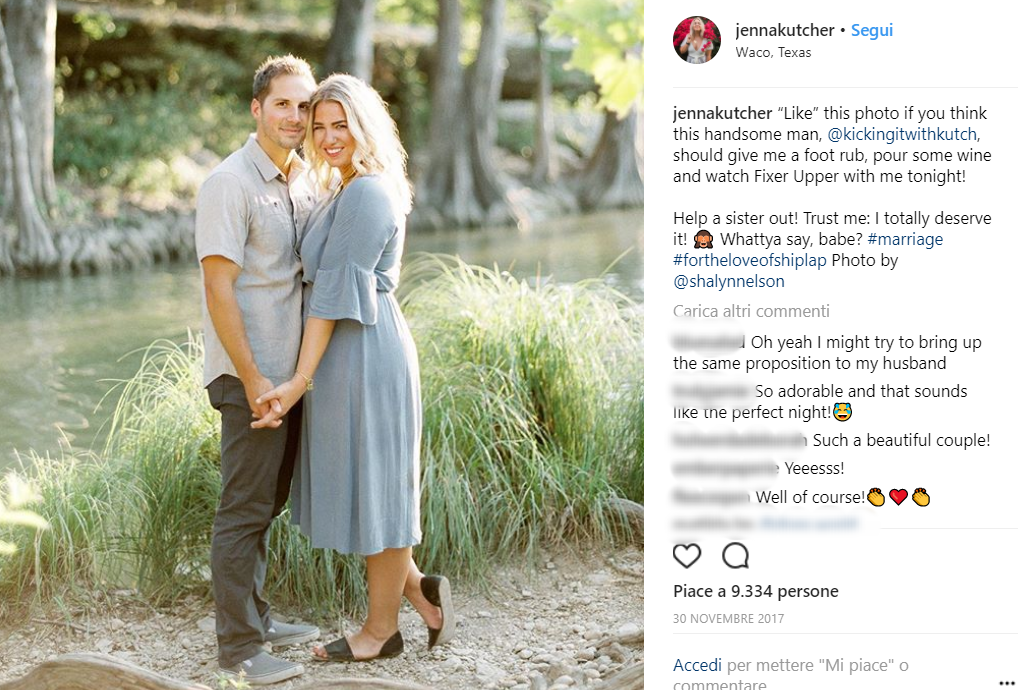
Task: Open jennakutcher username in caption
Action: (x=722, y=113)
